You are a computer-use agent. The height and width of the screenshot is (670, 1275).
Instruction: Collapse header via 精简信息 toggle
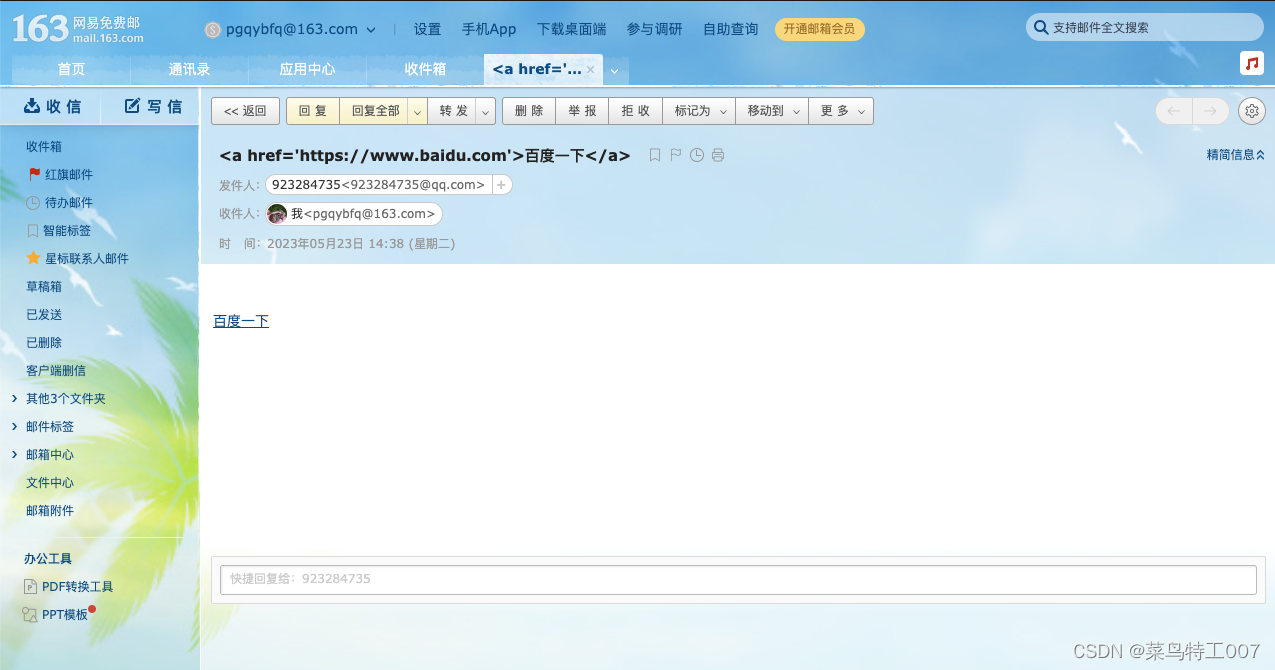coord(1236,155)
